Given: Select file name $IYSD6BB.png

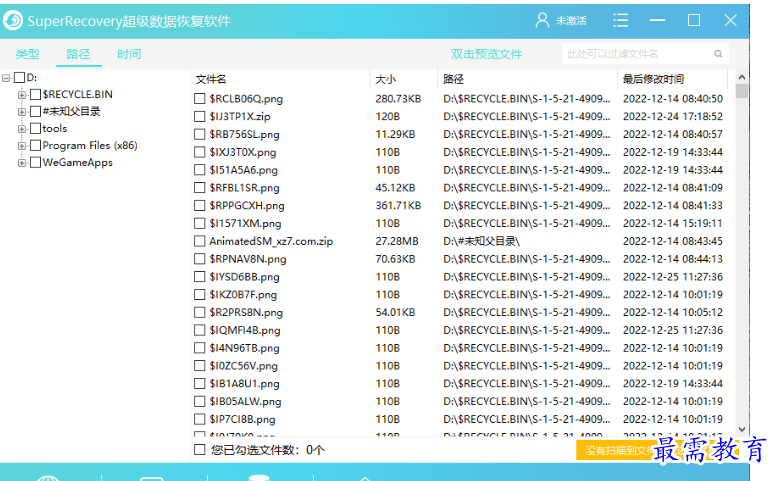Looking at the screenshot, I should [x=244, y=277].
